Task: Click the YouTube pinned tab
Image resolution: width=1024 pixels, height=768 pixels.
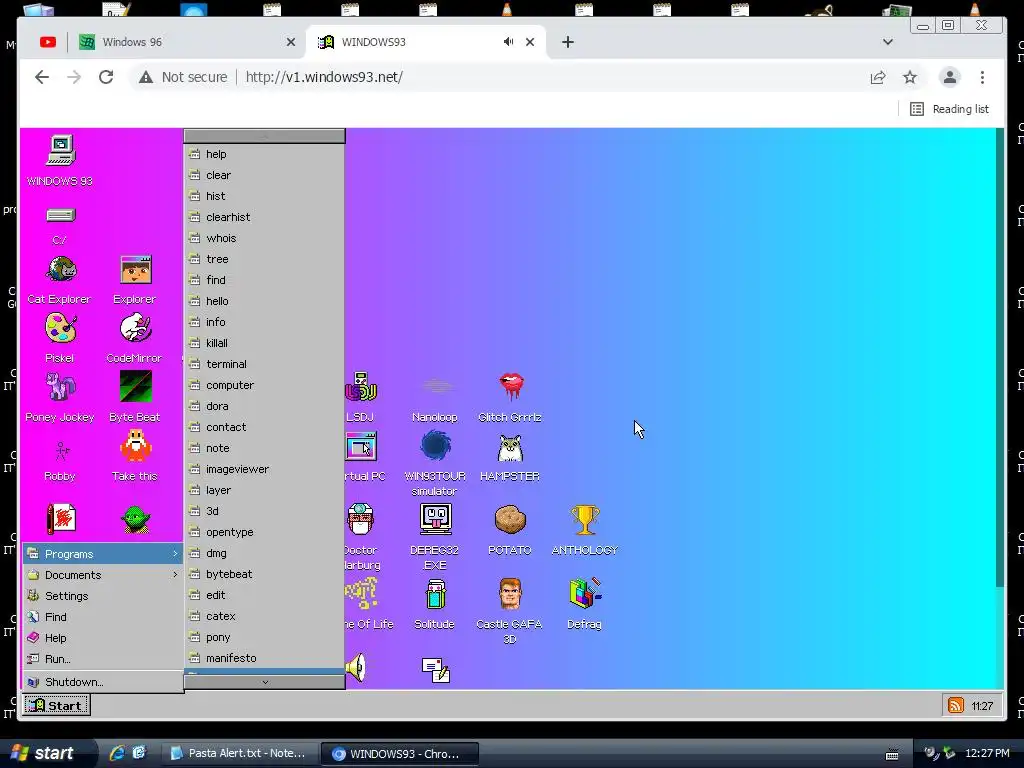Action: click(48, 42)
